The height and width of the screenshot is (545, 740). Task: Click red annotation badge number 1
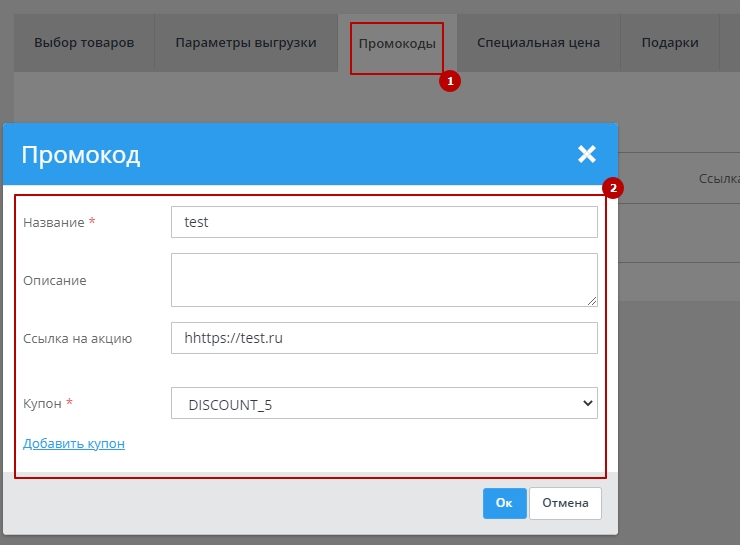click(x=450, y=82)
